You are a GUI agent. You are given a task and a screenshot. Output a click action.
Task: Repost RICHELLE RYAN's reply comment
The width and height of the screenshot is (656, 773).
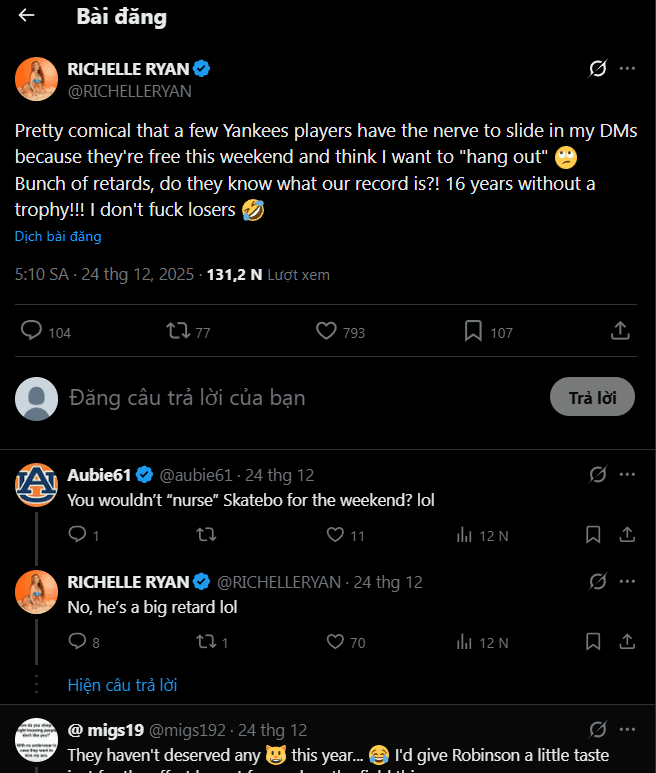tap(205, 642)
